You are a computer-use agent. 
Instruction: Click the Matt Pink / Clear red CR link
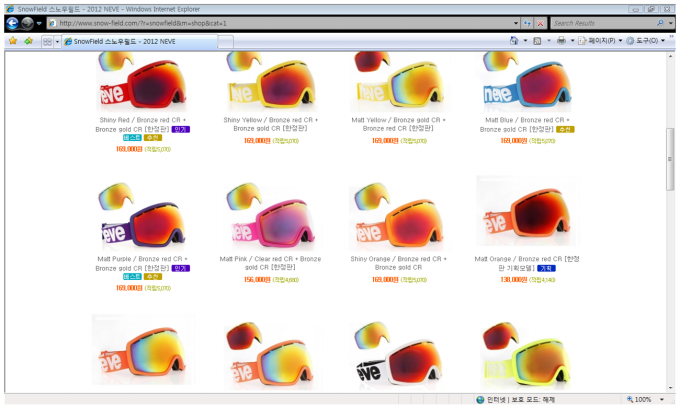[x=270, y=263]
